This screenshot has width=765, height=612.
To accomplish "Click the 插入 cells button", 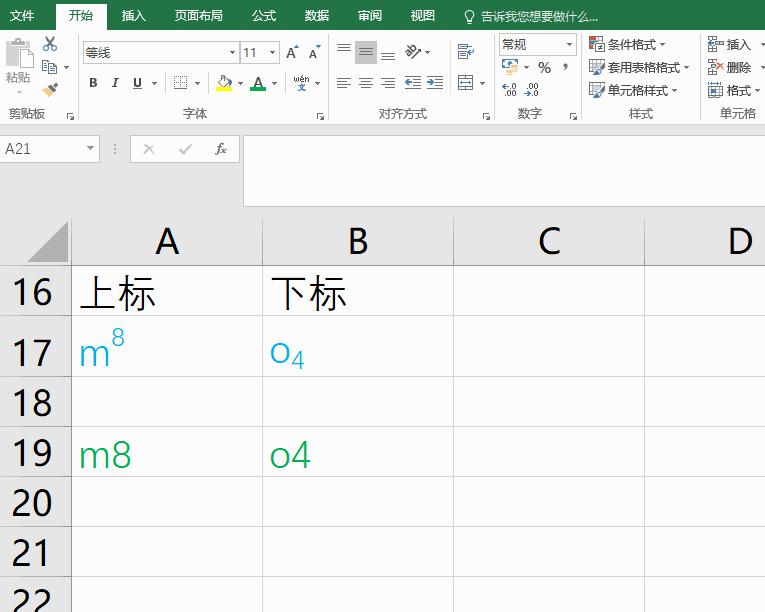I will point(729,44).
